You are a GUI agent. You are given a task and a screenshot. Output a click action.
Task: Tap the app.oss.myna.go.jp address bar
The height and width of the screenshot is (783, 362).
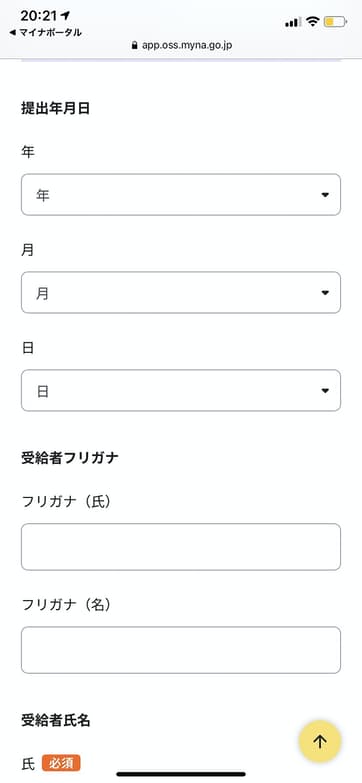point(181,45)
